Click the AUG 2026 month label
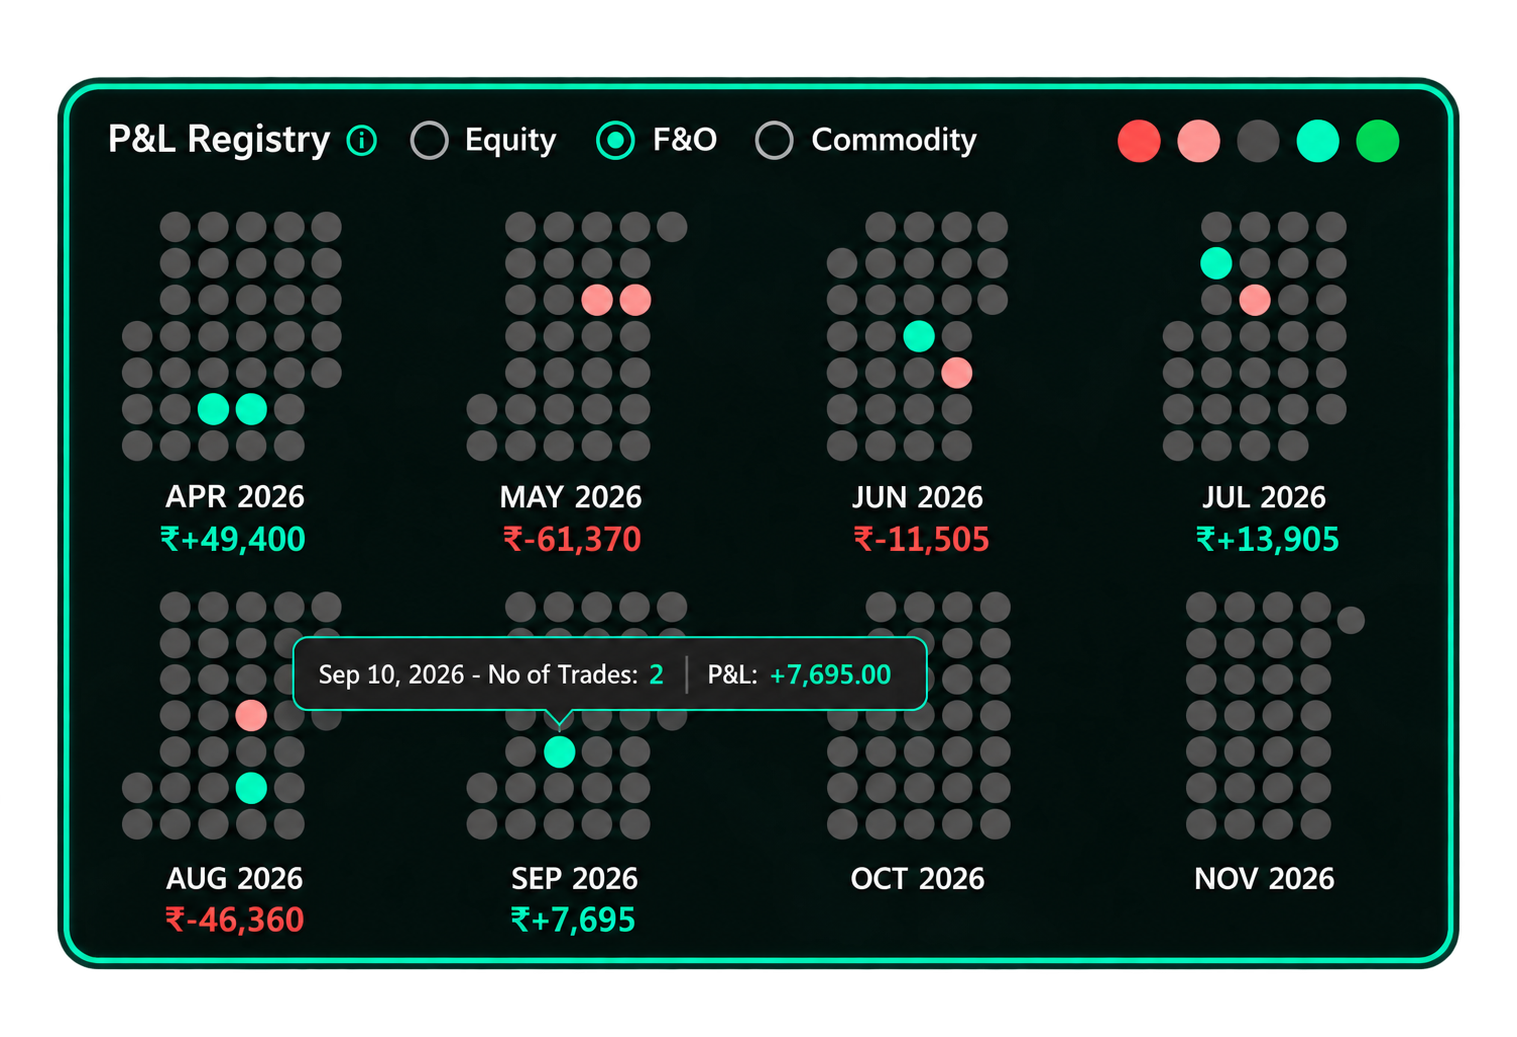Image resolution: width=1517 pixels, height=1037 pixels. pos(234,879)
